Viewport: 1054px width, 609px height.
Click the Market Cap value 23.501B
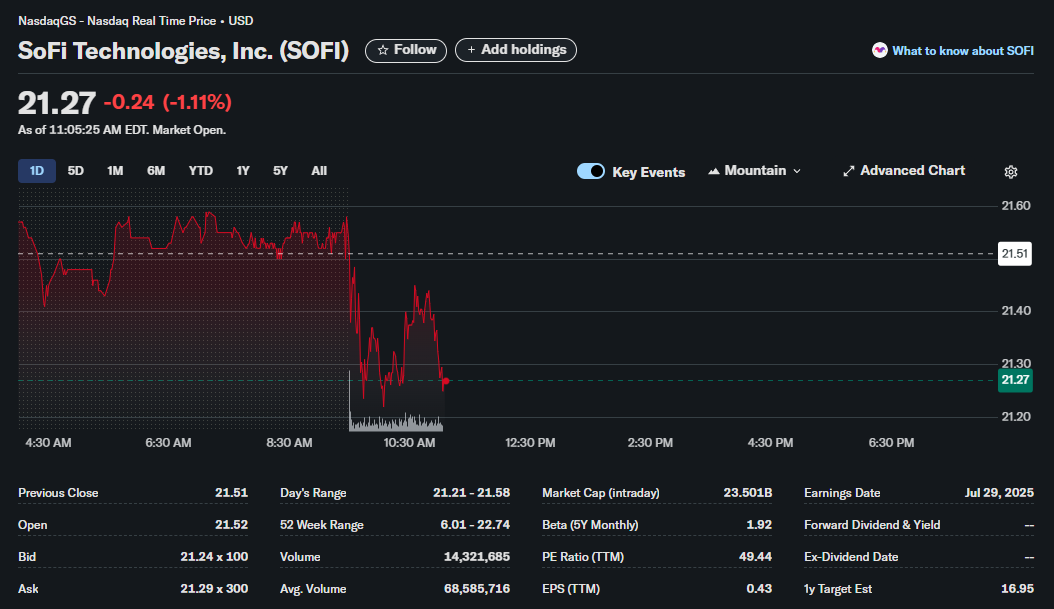[x=747, y=493]
